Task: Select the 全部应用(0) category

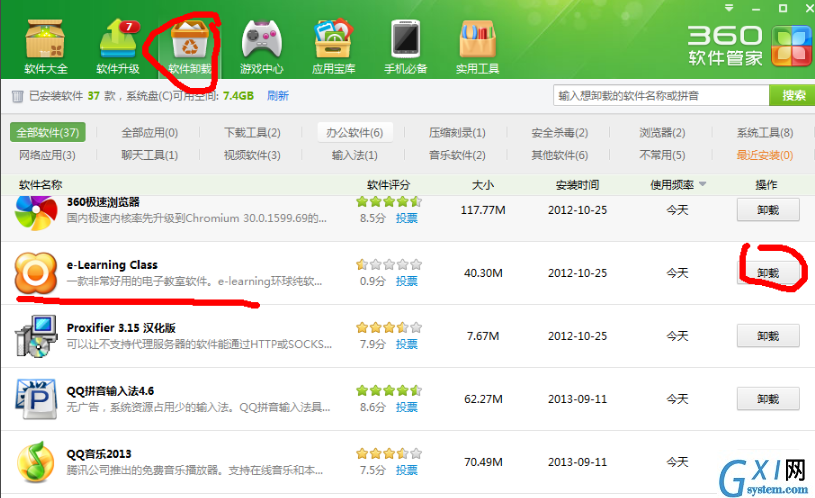Action: coord(150,133)
